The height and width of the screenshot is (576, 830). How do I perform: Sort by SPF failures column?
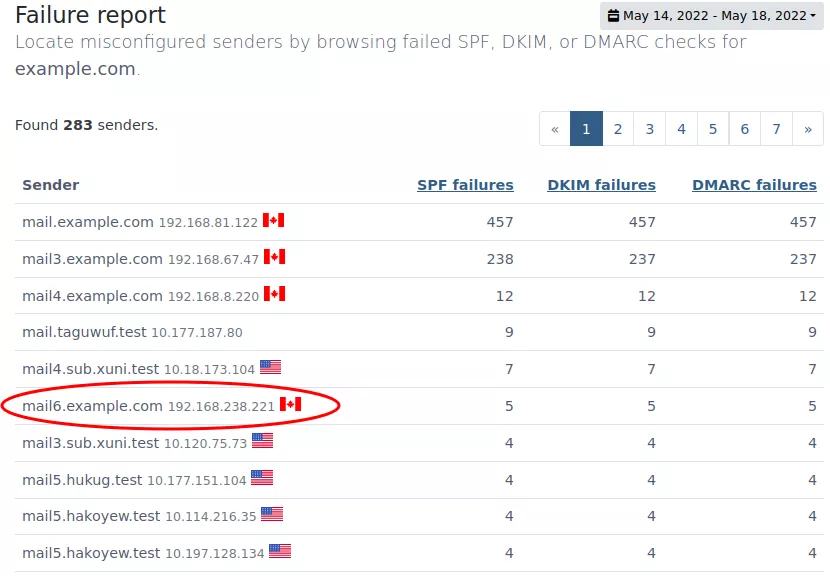click(465, 185)
